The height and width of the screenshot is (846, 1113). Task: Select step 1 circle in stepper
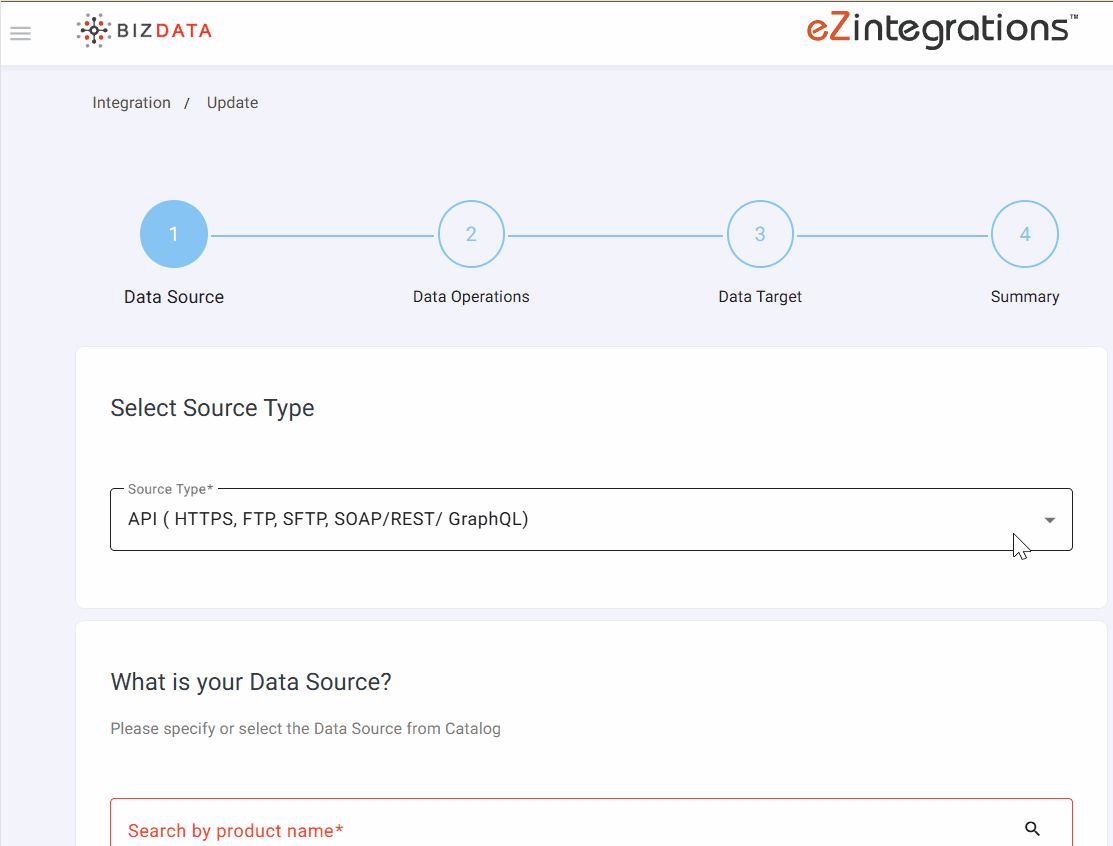[174, 235]
